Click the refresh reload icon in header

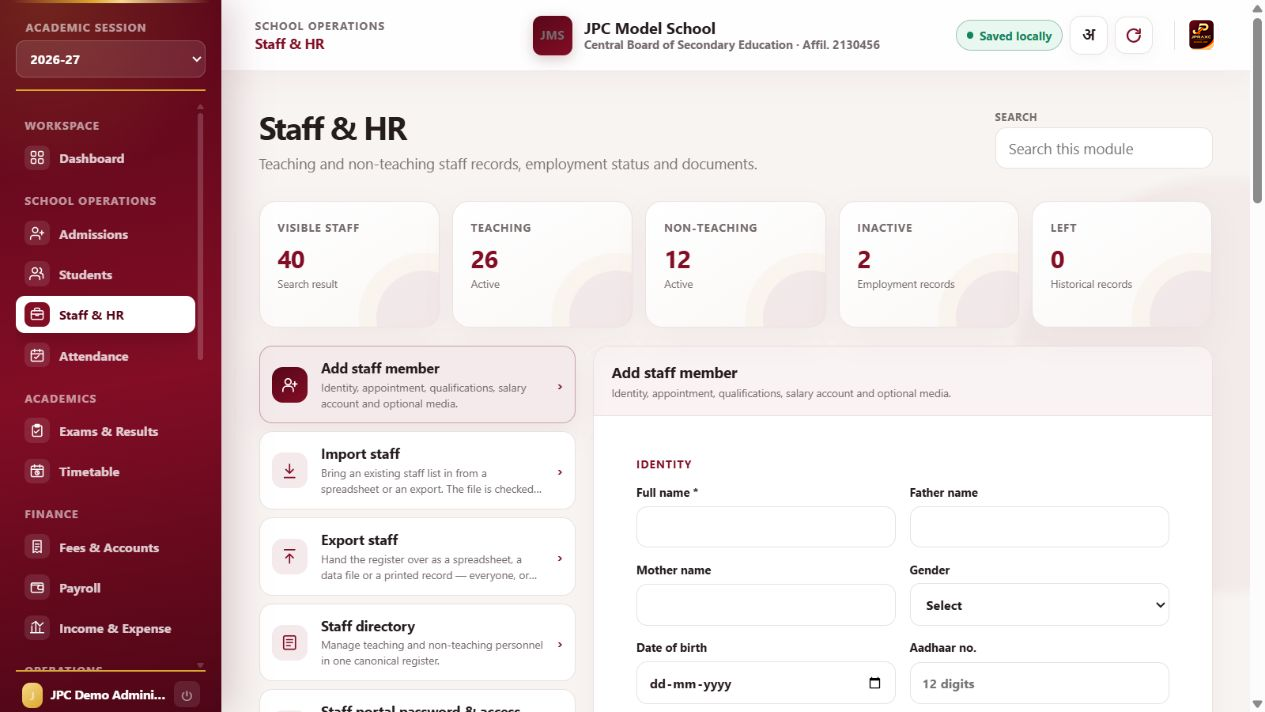[x=1133, y=35]
